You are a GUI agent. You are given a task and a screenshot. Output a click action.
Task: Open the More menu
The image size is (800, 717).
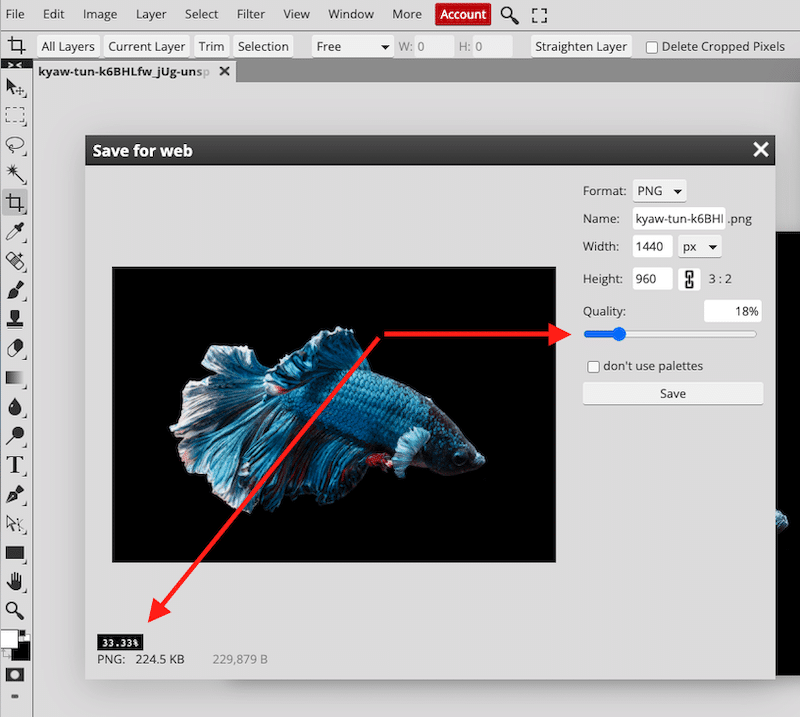(407, 14)
